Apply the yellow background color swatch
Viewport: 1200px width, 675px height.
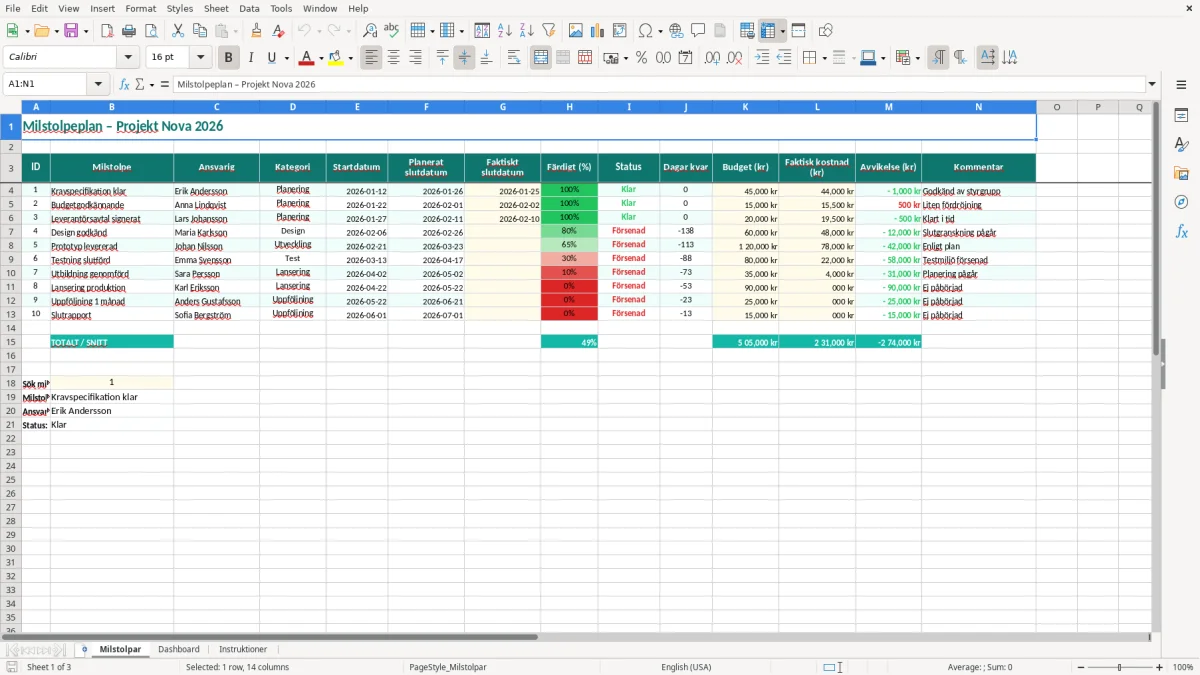[x=335, y=58]
